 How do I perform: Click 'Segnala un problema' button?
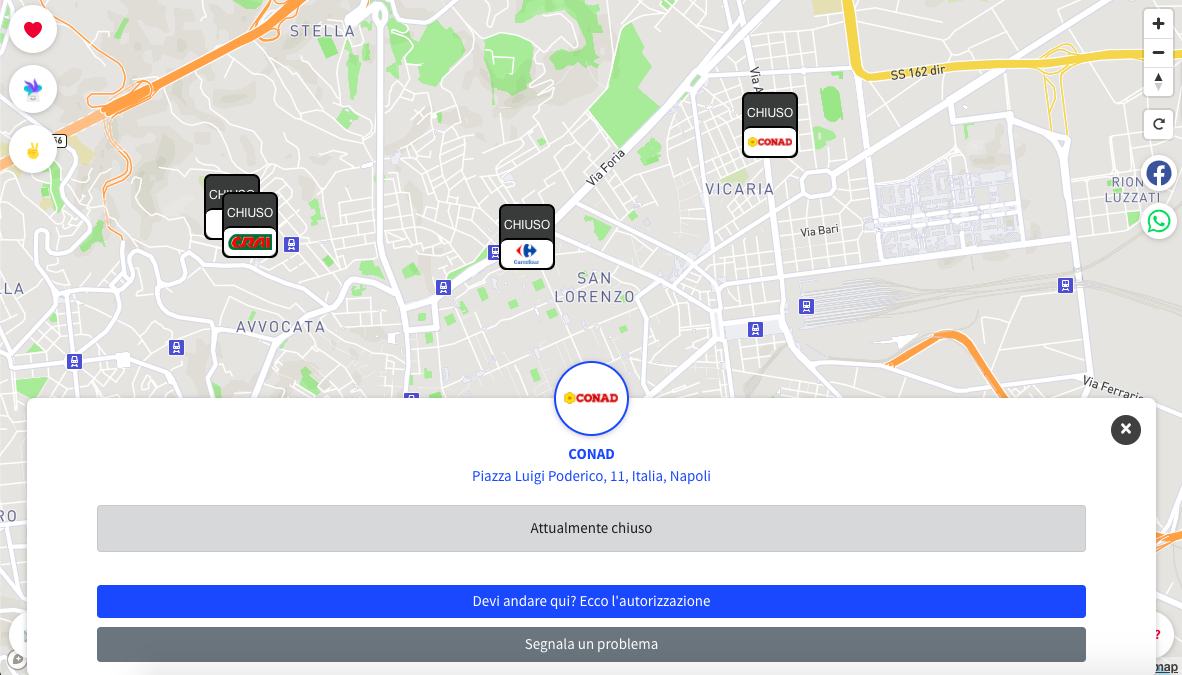pyautogui.click(x=591, y=644)
